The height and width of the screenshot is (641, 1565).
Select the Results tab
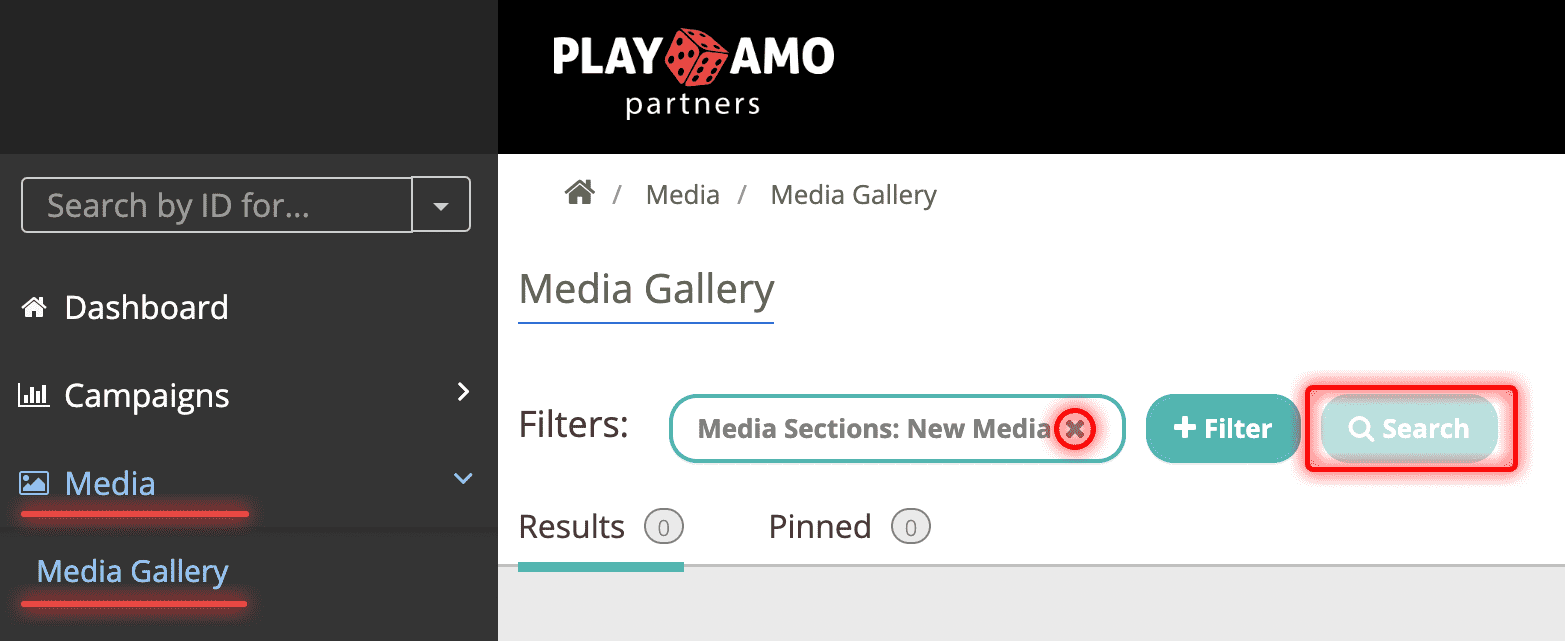pos(571,526)
